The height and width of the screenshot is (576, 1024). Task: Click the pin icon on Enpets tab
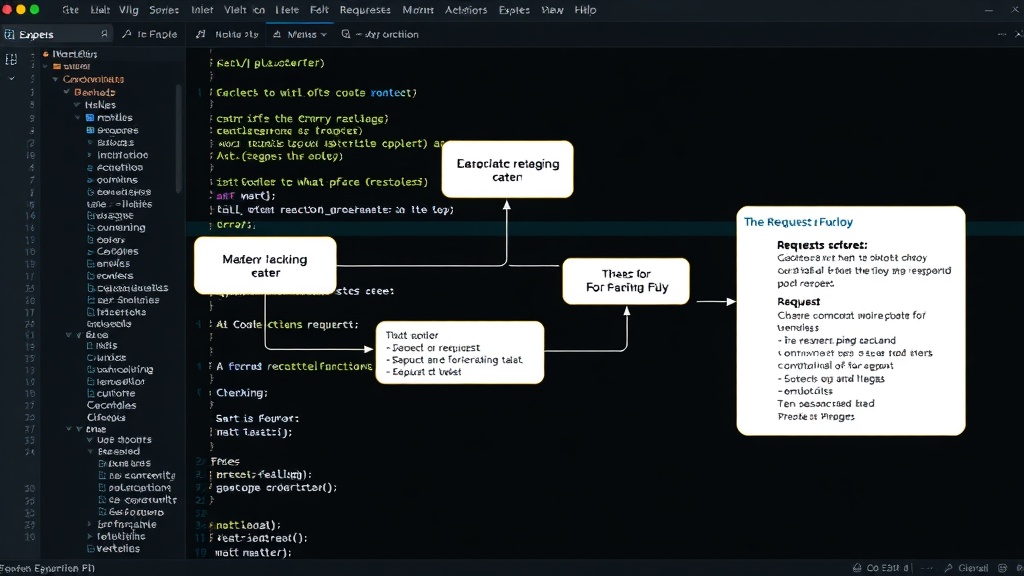pos(104,33)
